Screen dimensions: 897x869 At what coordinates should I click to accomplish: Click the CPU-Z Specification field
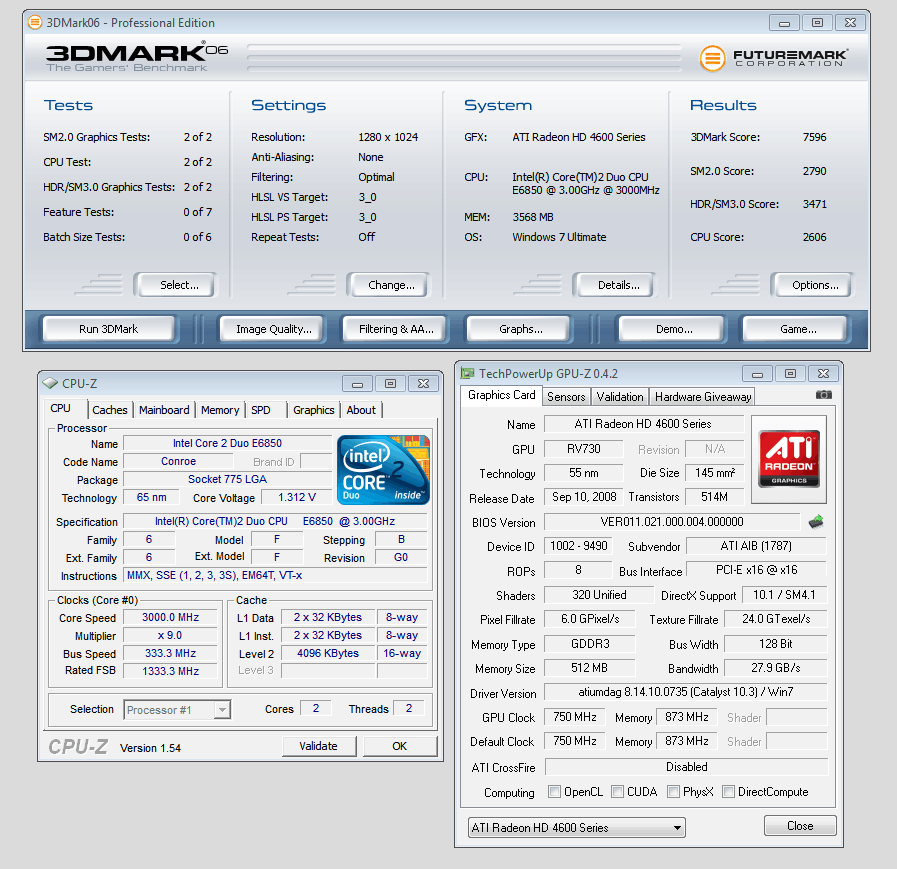275,521
